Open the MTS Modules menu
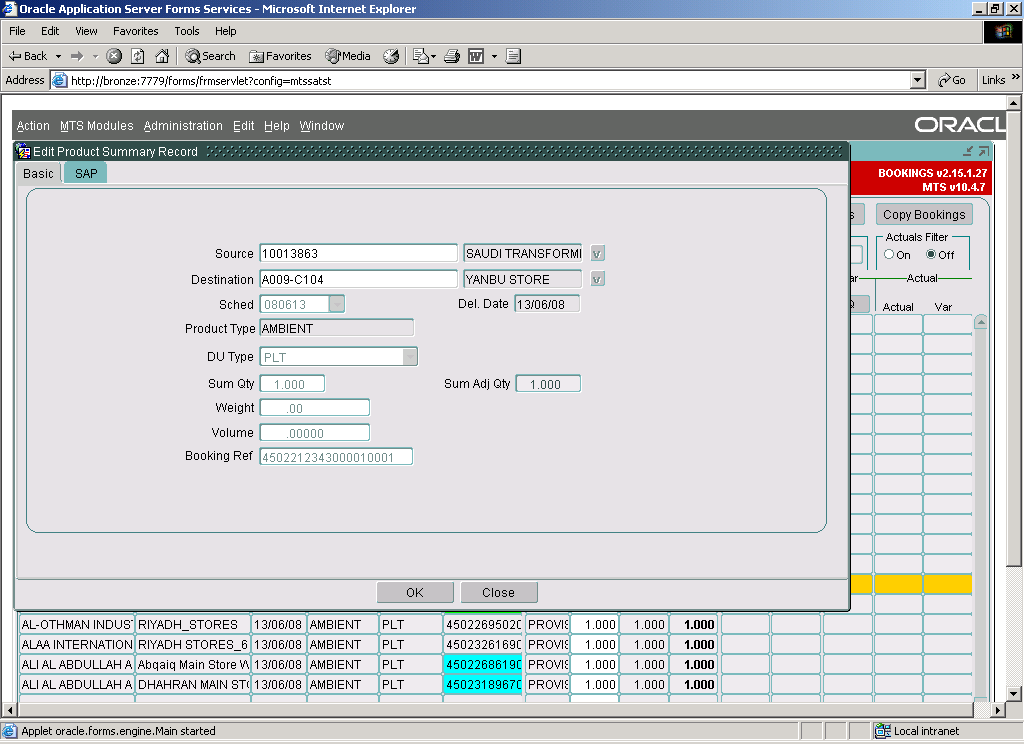This screenshot has width=1024, height=744. [x=97, y=125]
